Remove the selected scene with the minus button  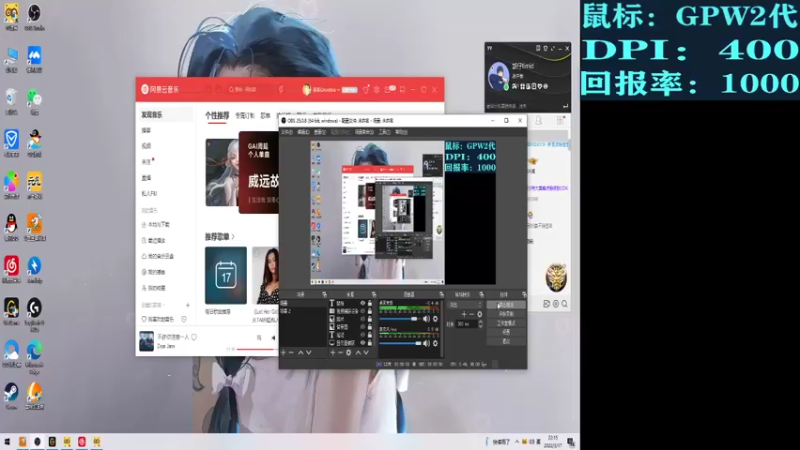291,353
